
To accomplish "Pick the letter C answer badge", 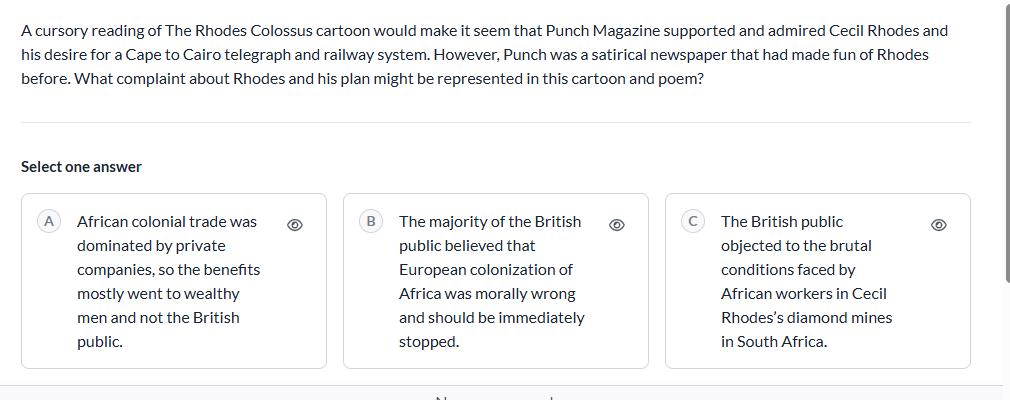I will click(x=692, y=221).
